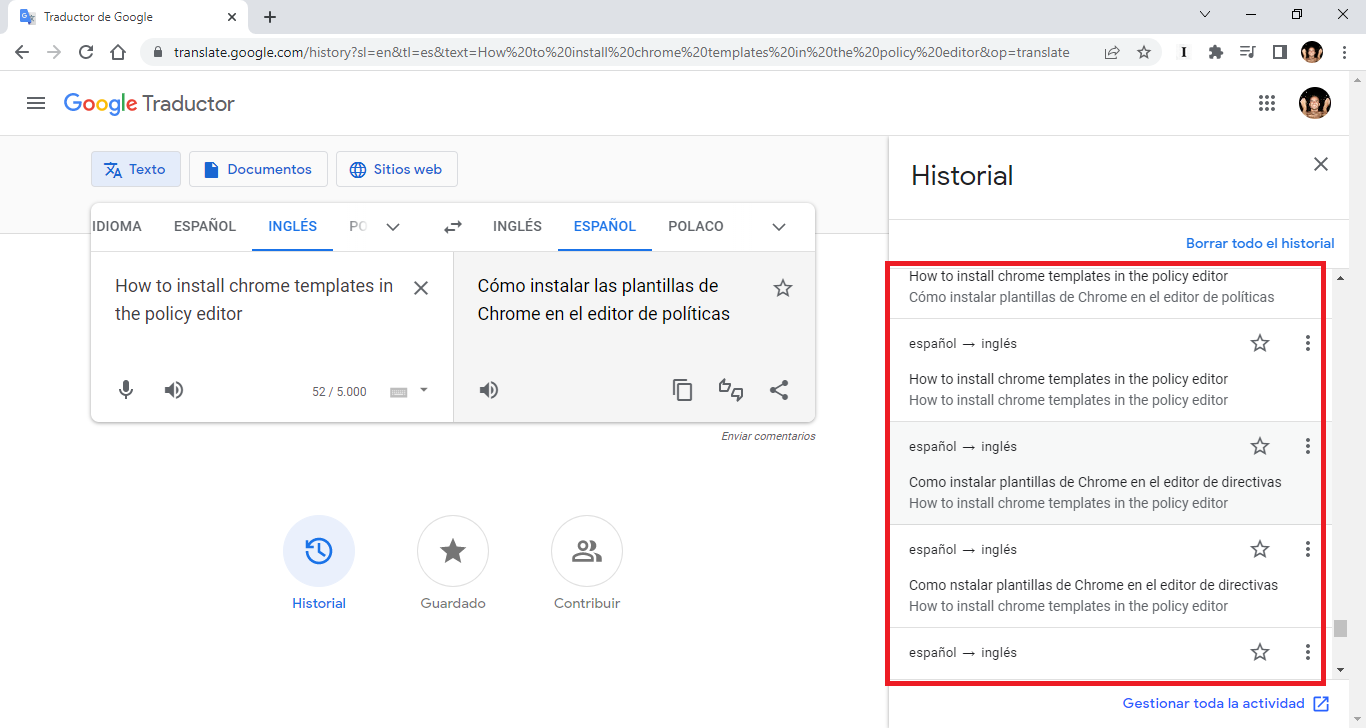Select history entry 'Como instalar plantillas de Chrome en el editor de directivas'
This screenshot has height=728, width=1366.
point(1095,482)
